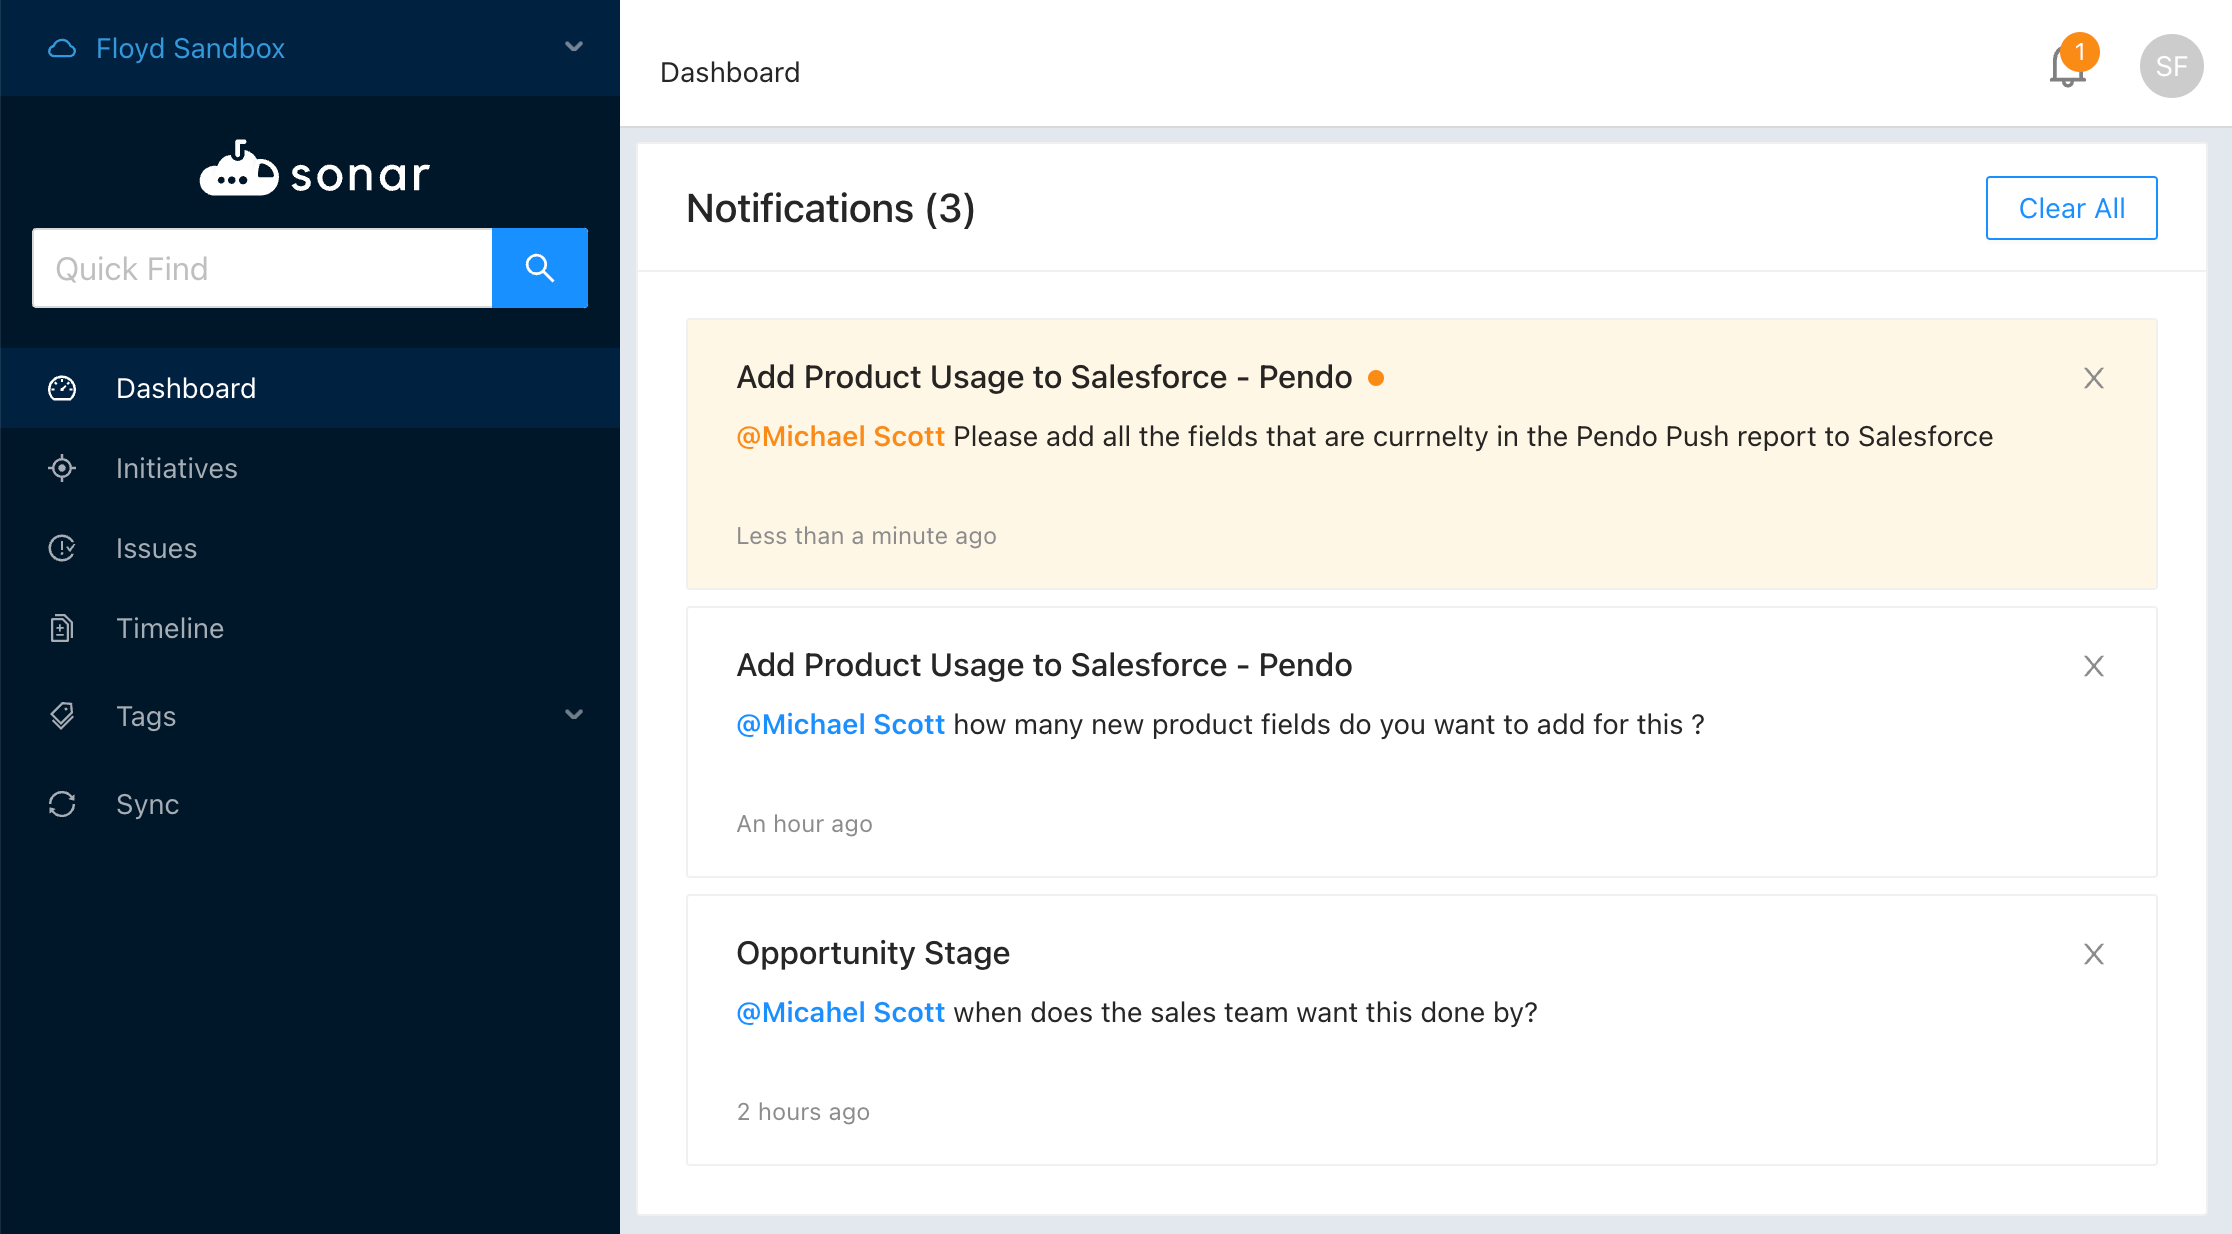Dismiss the unread Pendo notification from a minute ago

pos(2093,378)
